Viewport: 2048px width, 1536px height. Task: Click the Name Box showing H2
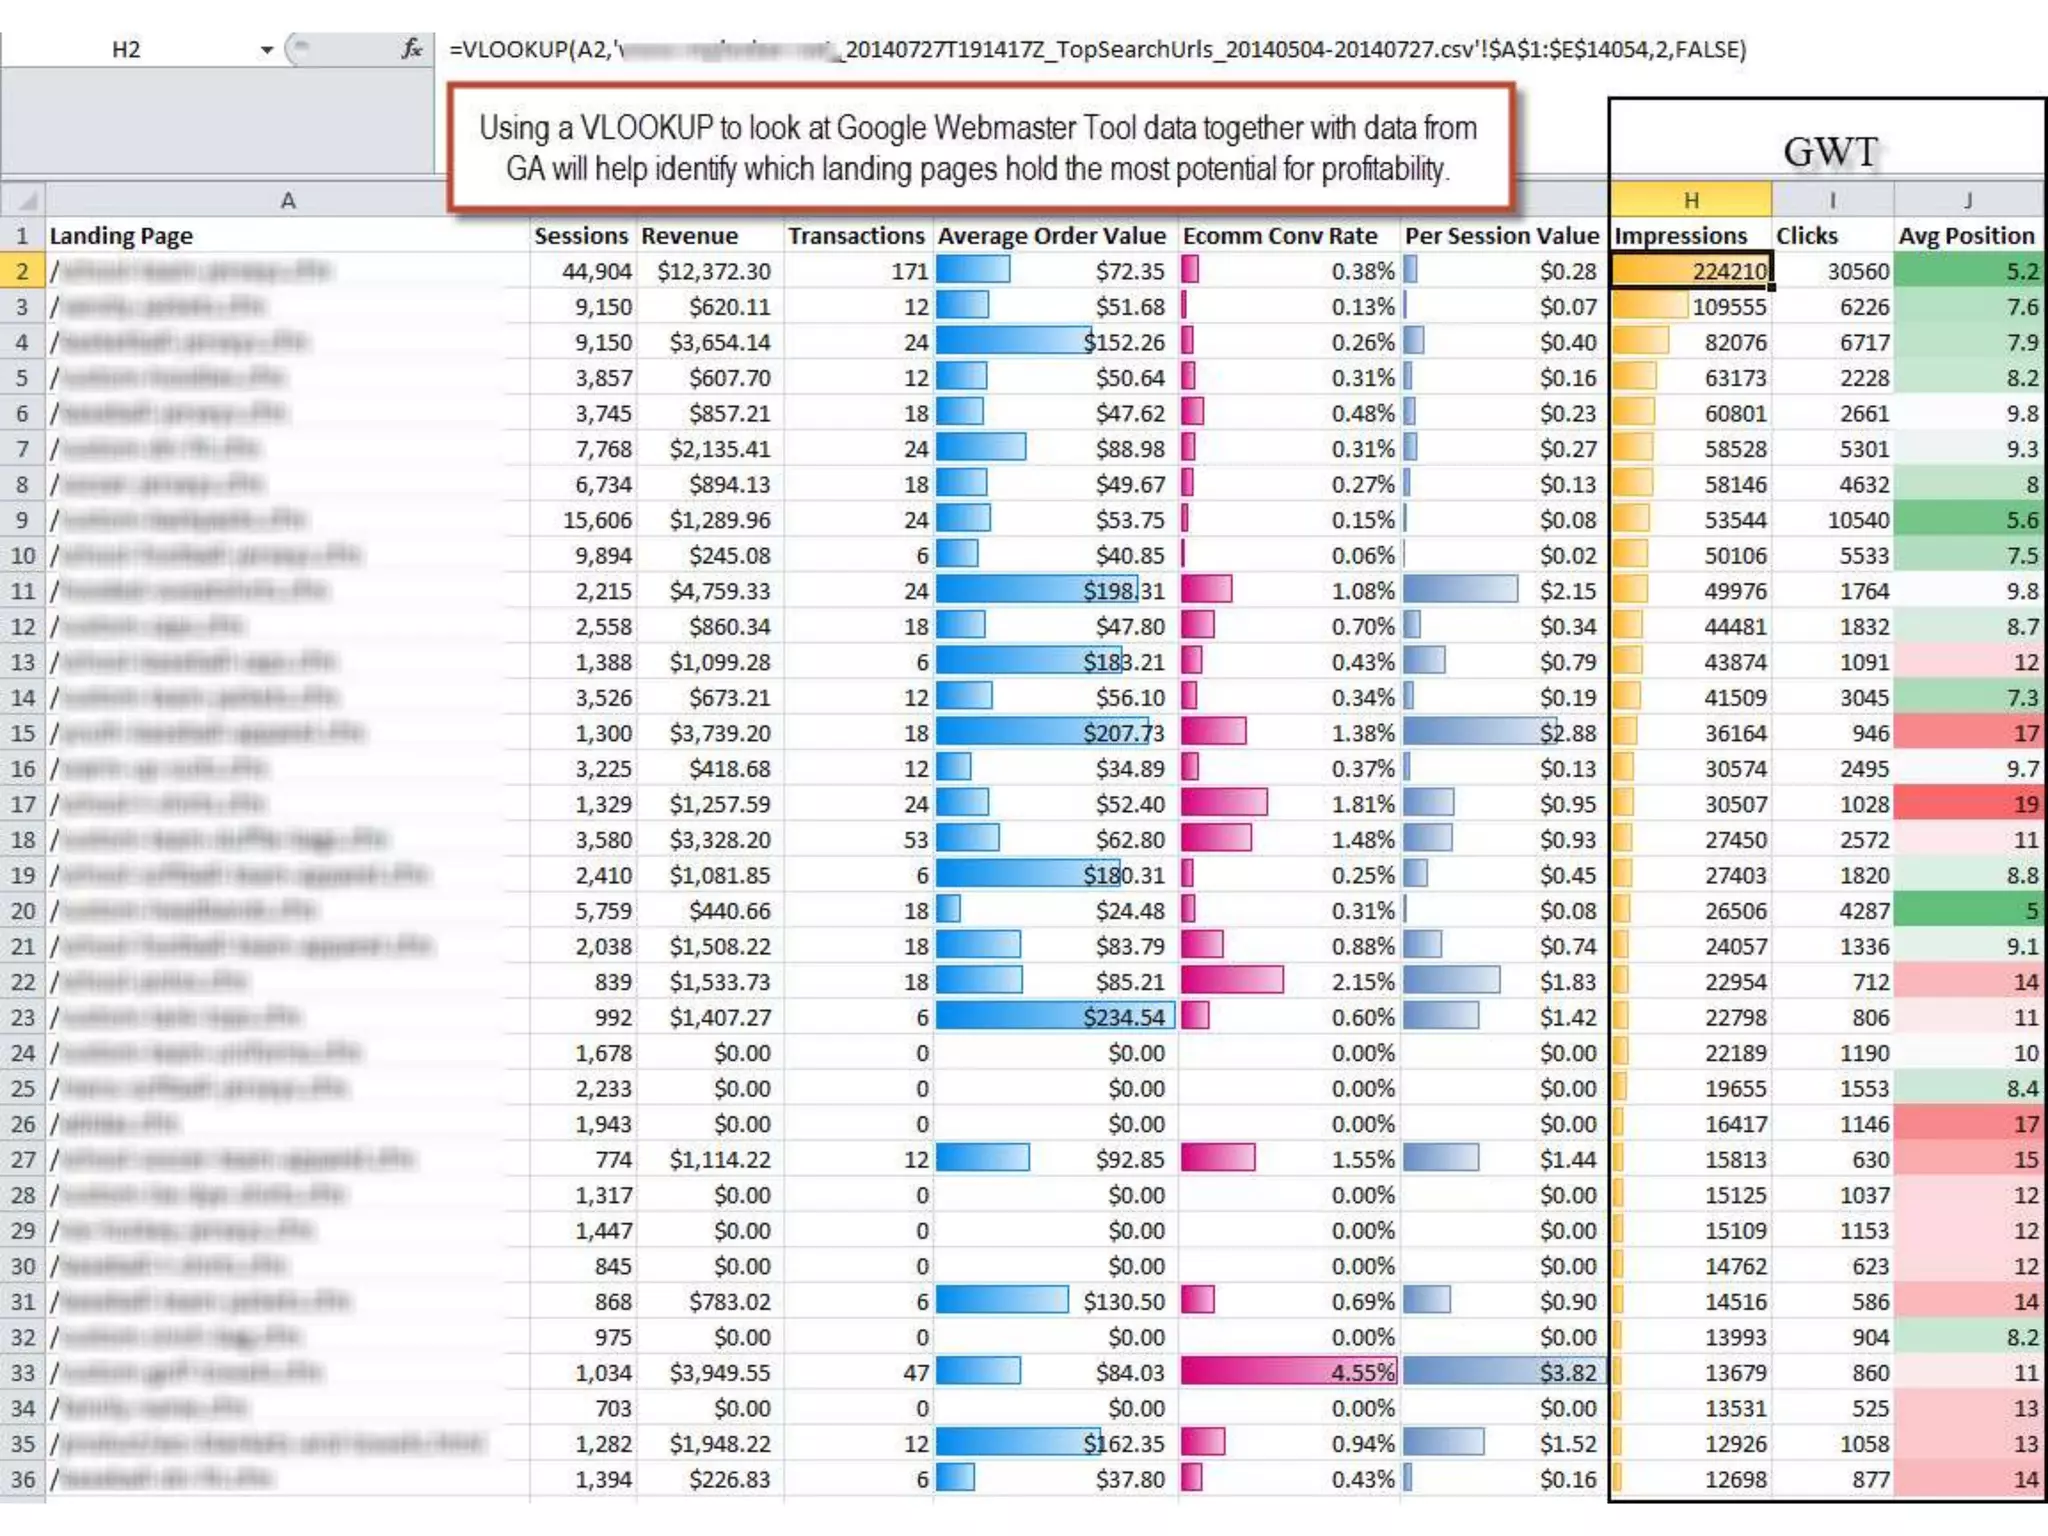pos(126,50)
